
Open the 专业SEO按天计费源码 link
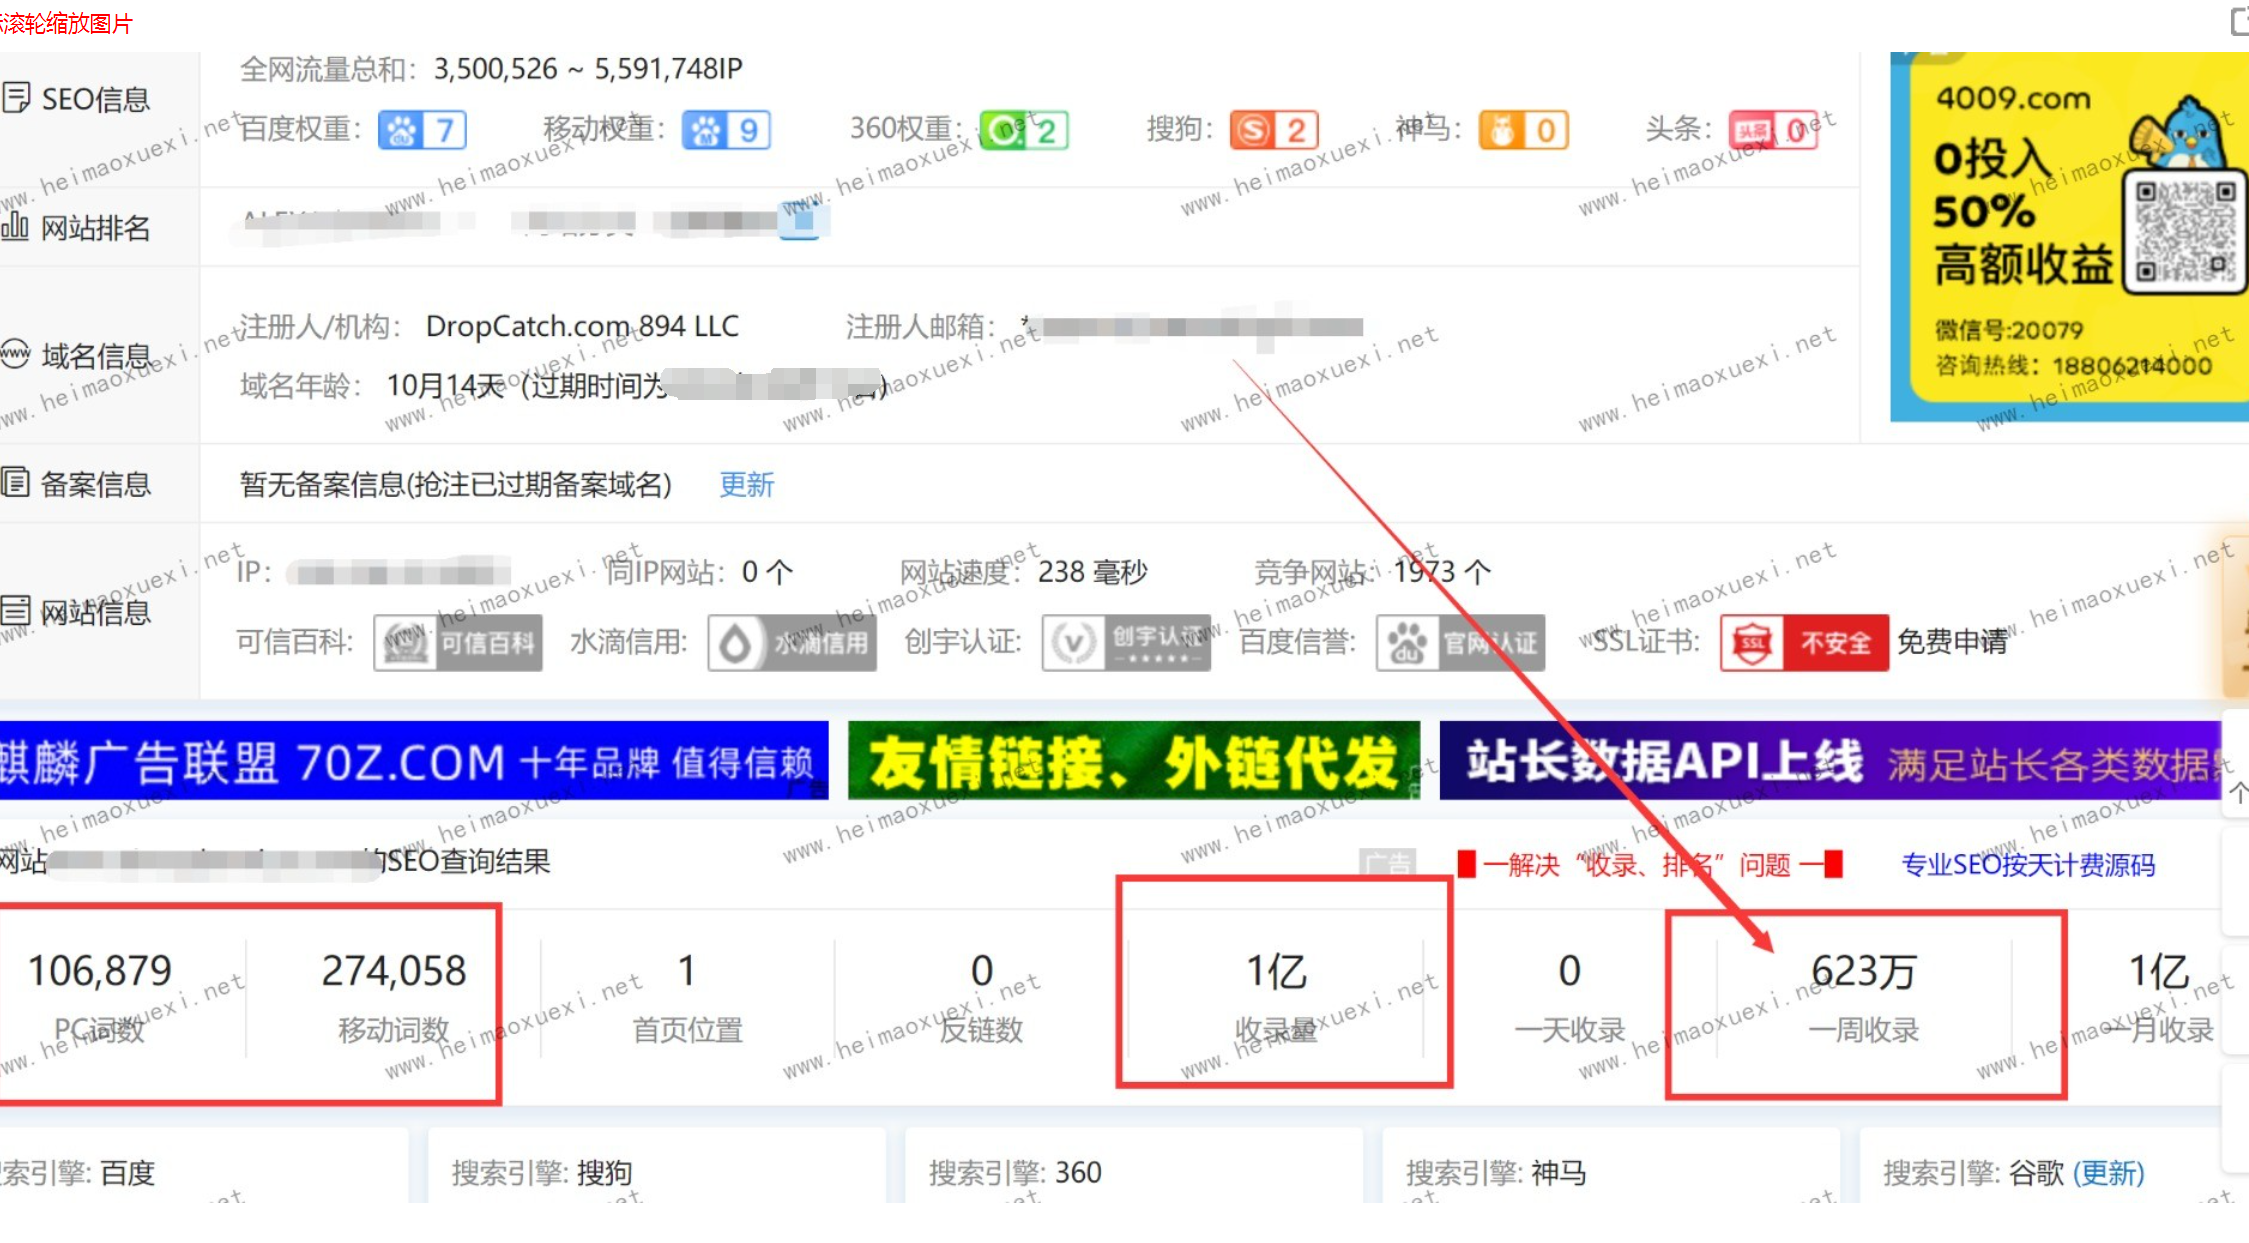(x=2026, y=866)
